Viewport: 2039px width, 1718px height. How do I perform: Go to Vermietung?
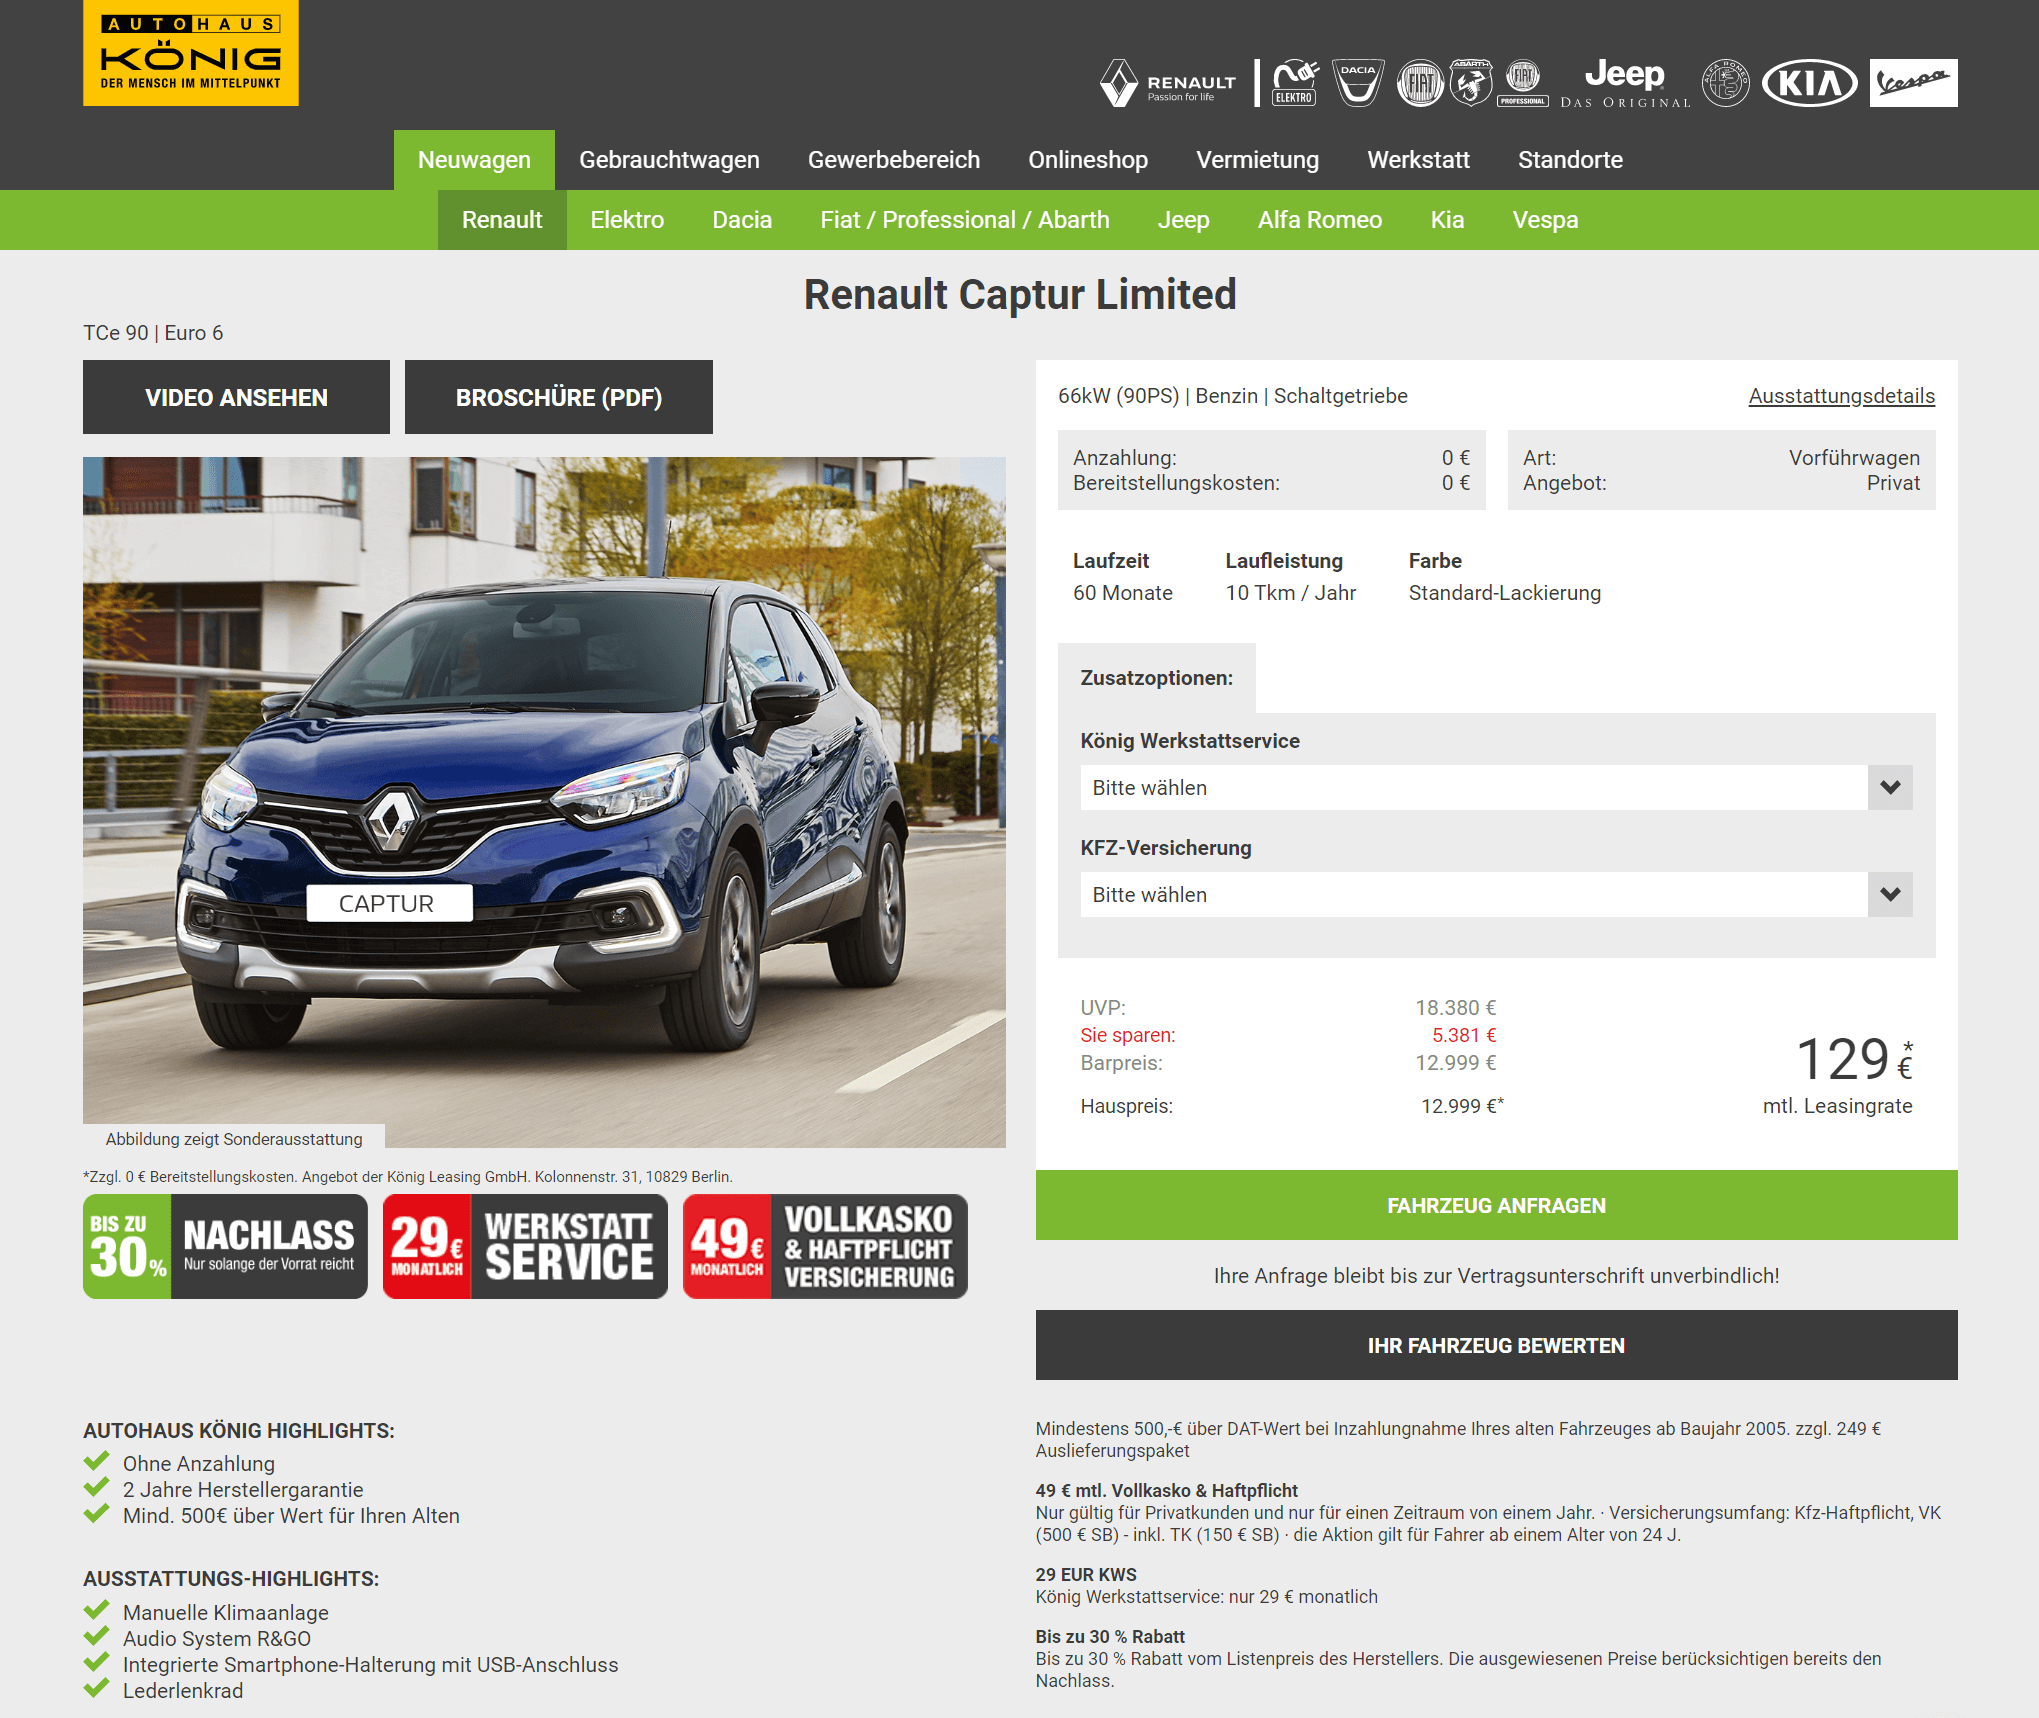(x=1257, y=160)
